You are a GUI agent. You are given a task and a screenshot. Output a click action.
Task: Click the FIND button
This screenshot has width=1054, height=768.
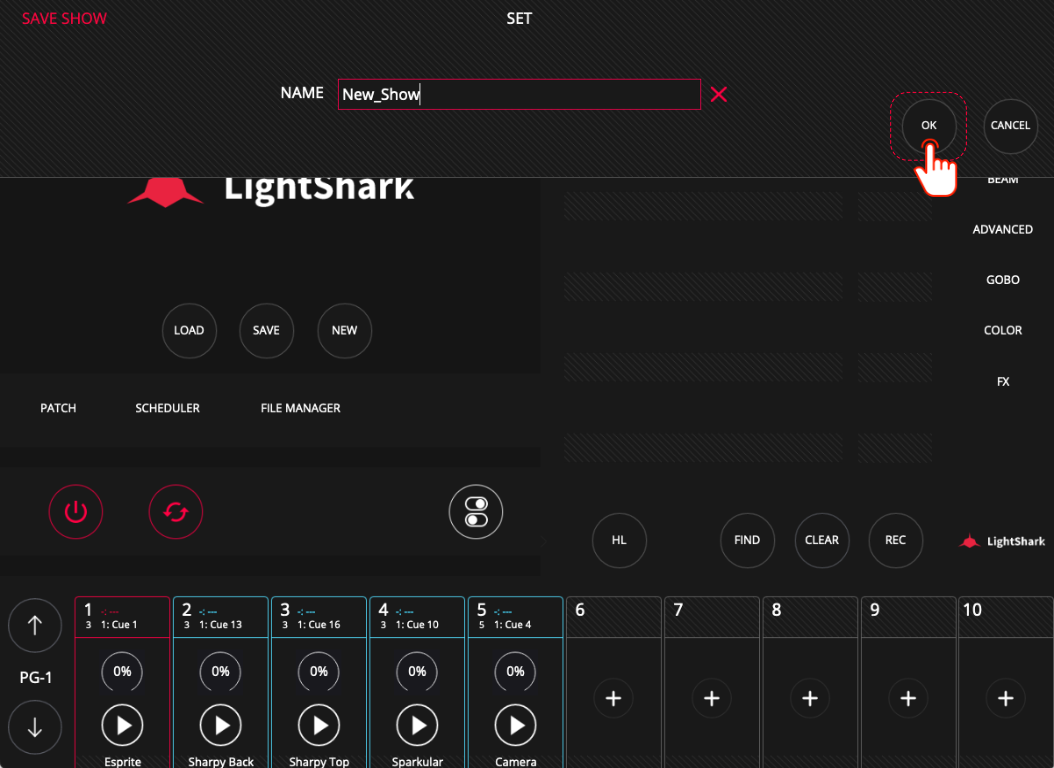(747, 540)
